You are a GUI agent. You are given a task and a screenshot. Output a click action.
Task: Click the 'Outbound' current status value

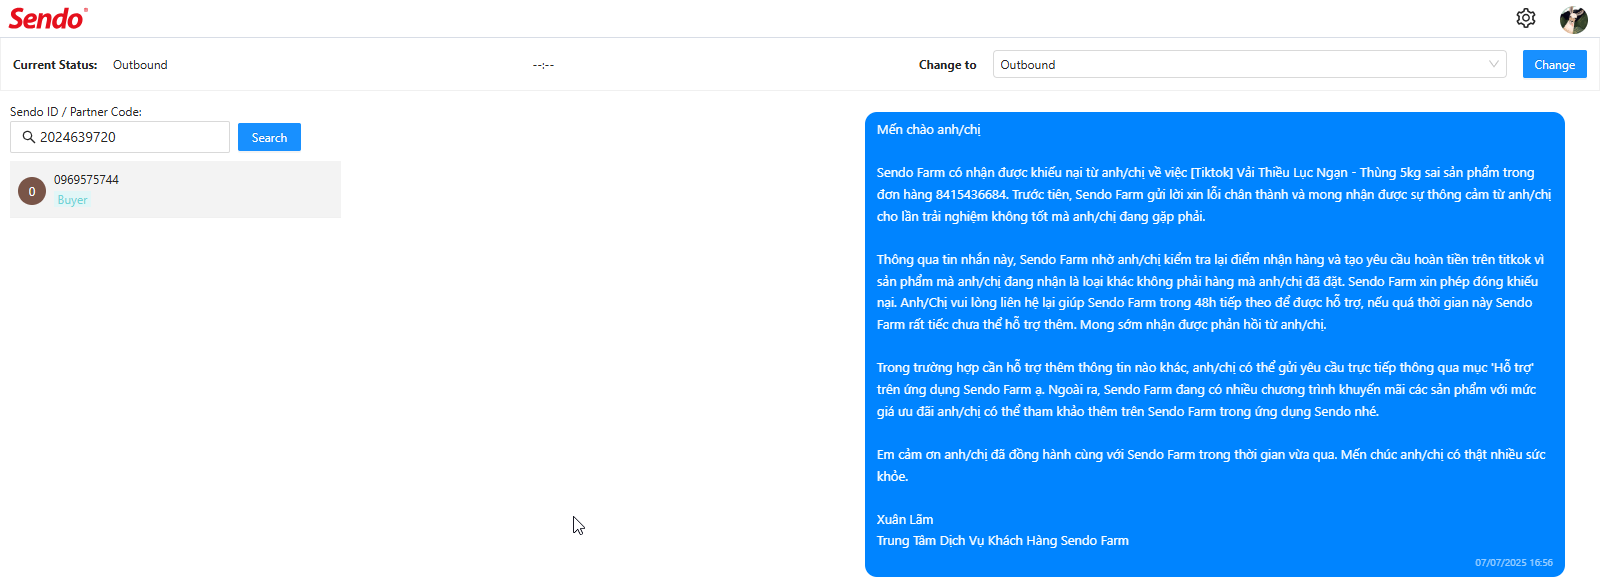coord(140,65)
